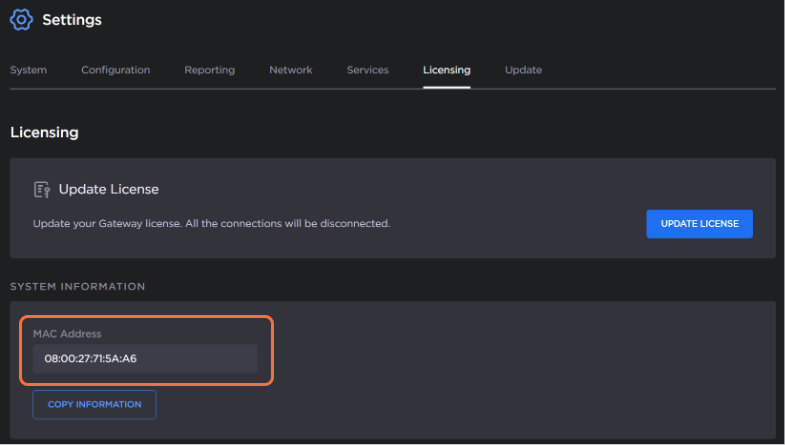Click the COPY INFORMATION button
Image resolution: width=785 pixels, height=445 pixels.
tap(94, 404)
